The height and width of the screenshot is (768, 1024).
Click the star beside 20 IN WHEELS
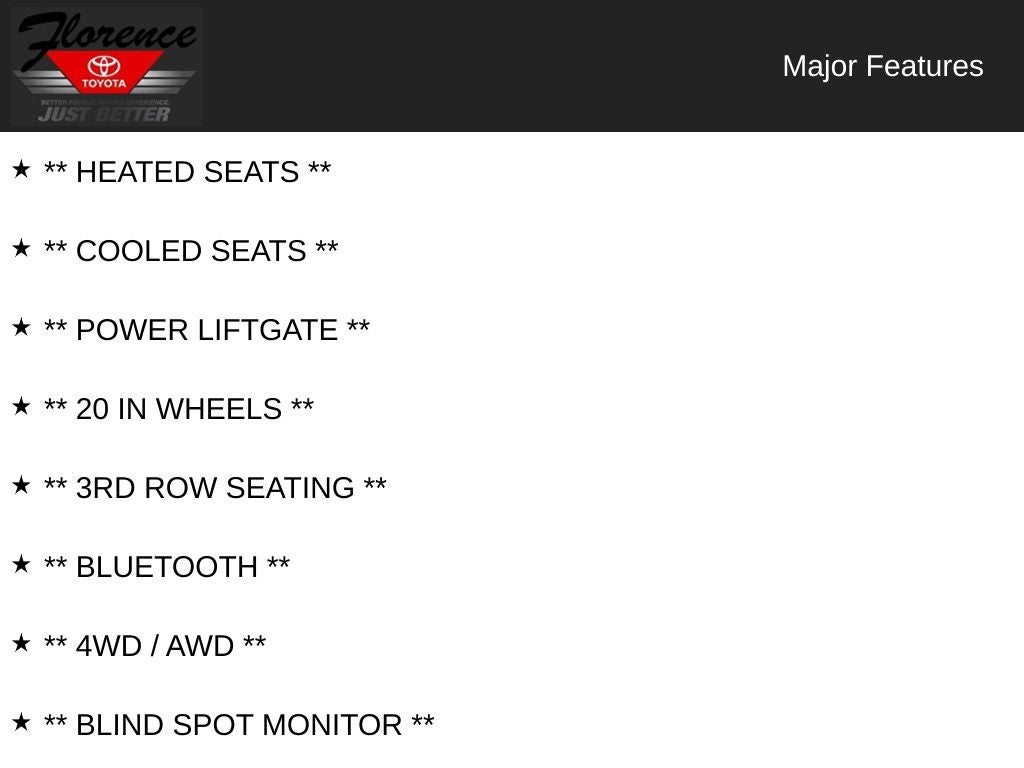[21, 407]
